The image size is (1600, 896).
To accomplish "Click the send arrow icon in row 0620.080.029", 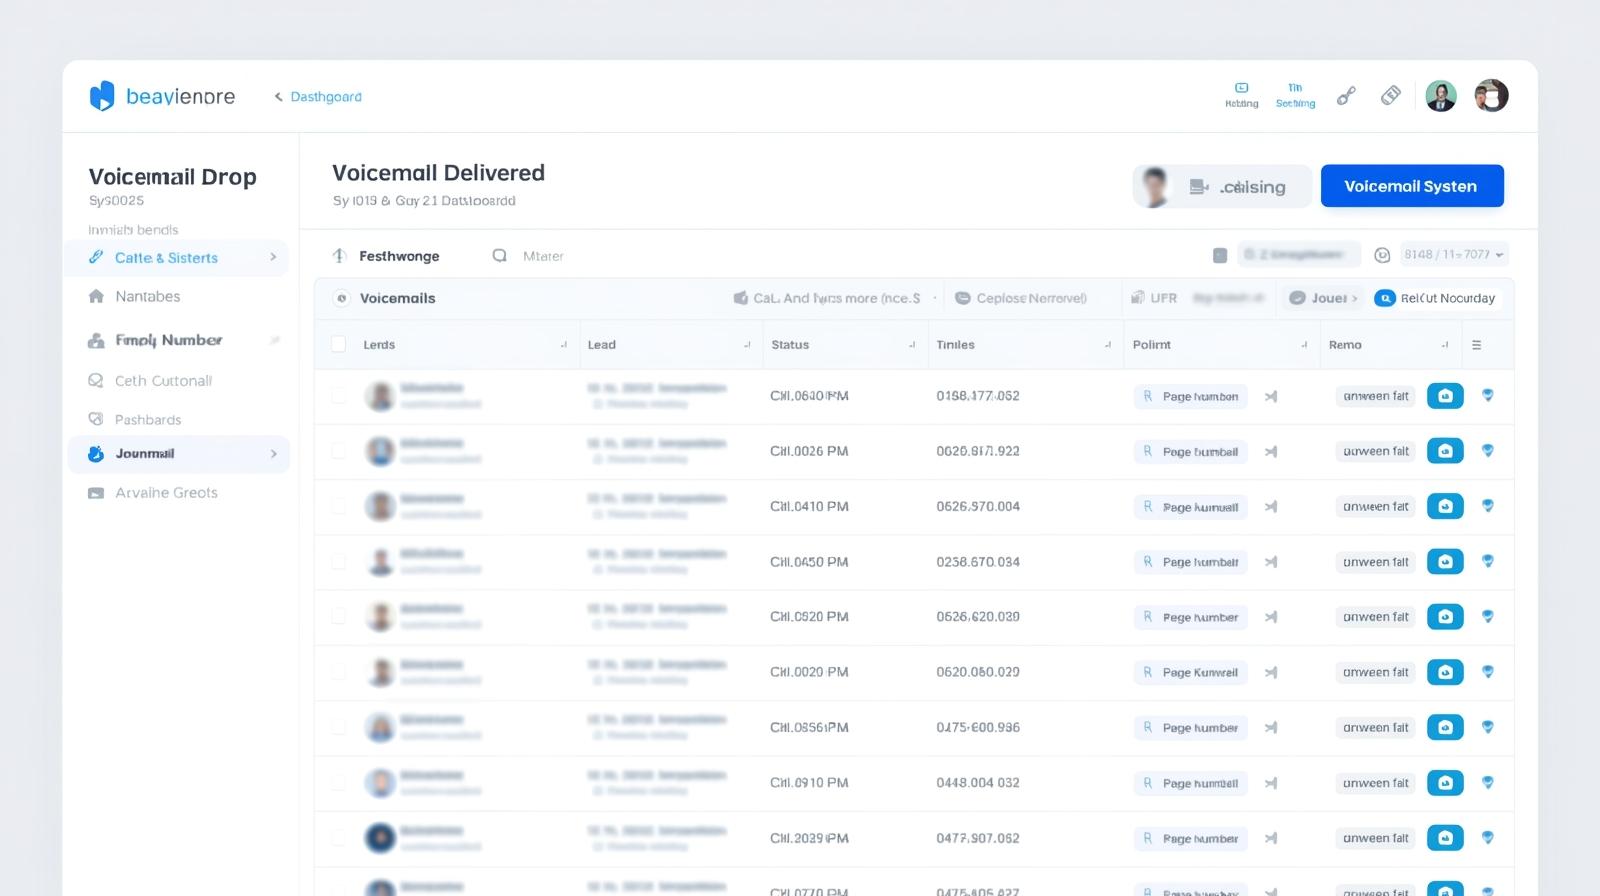I will click(x=1271, y=673).
